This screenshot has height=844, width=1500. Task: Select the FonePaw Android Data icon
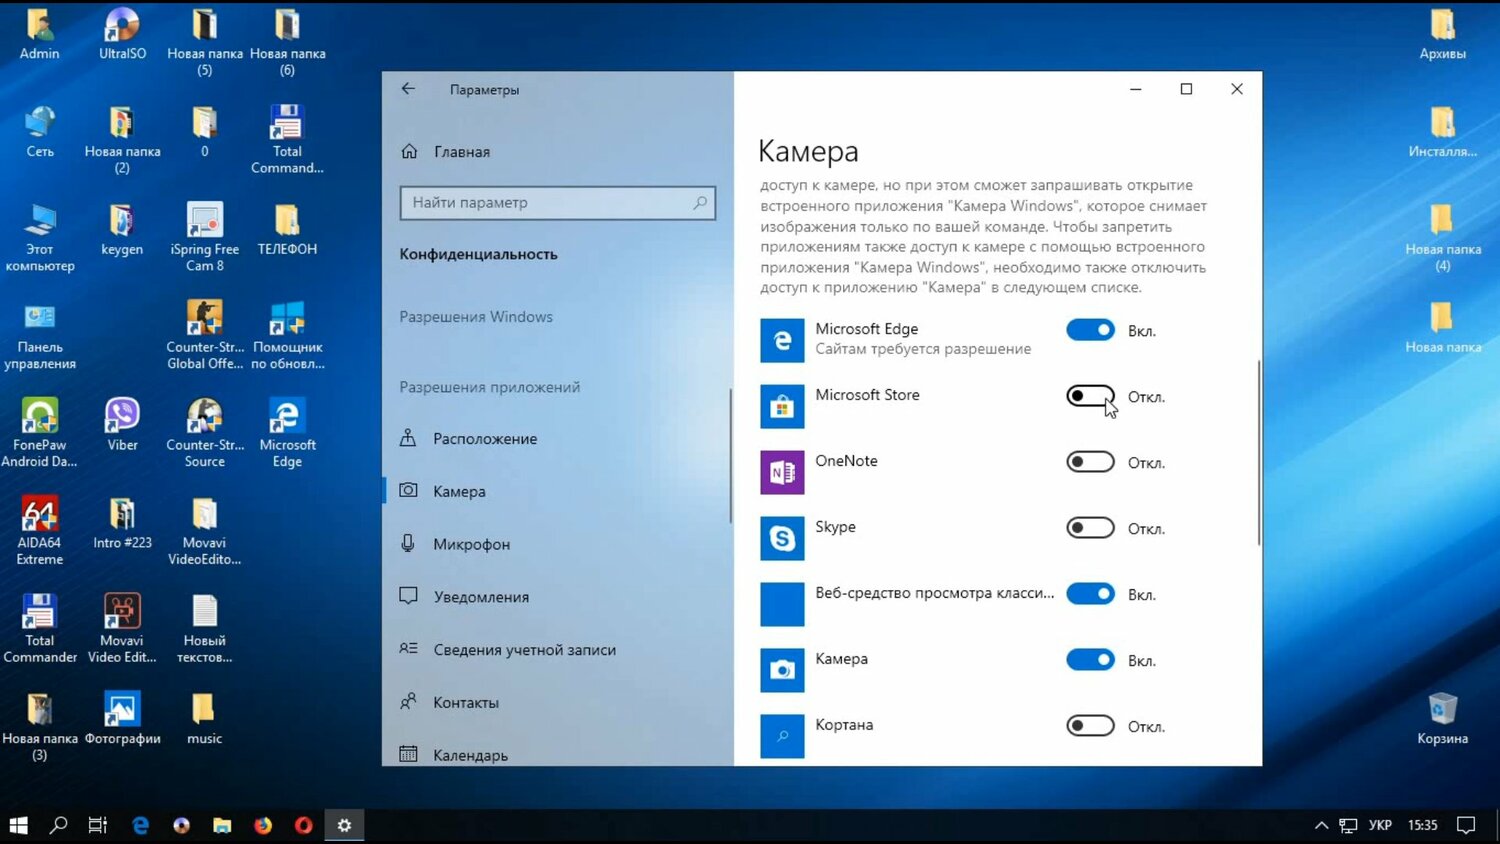click(40, 432)
